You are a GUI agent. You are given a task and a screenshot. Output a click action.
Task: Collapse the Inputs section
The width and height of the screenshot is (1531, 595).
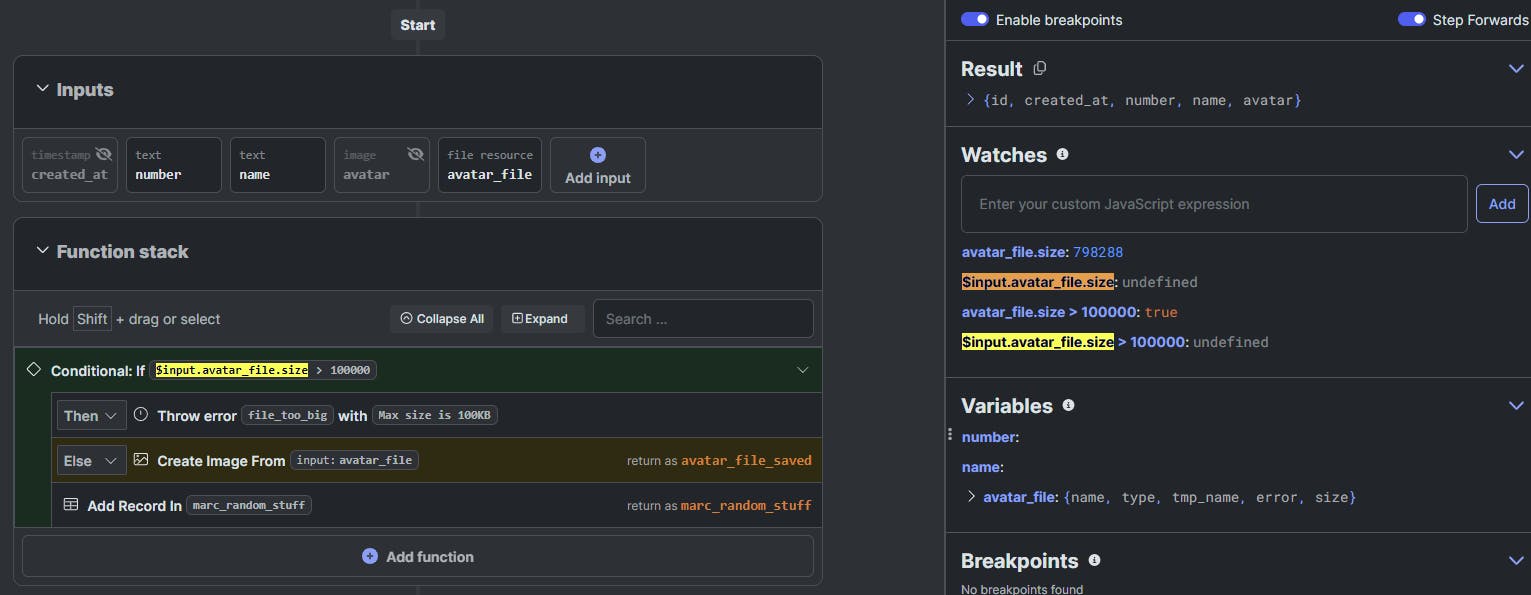(42, 89)
